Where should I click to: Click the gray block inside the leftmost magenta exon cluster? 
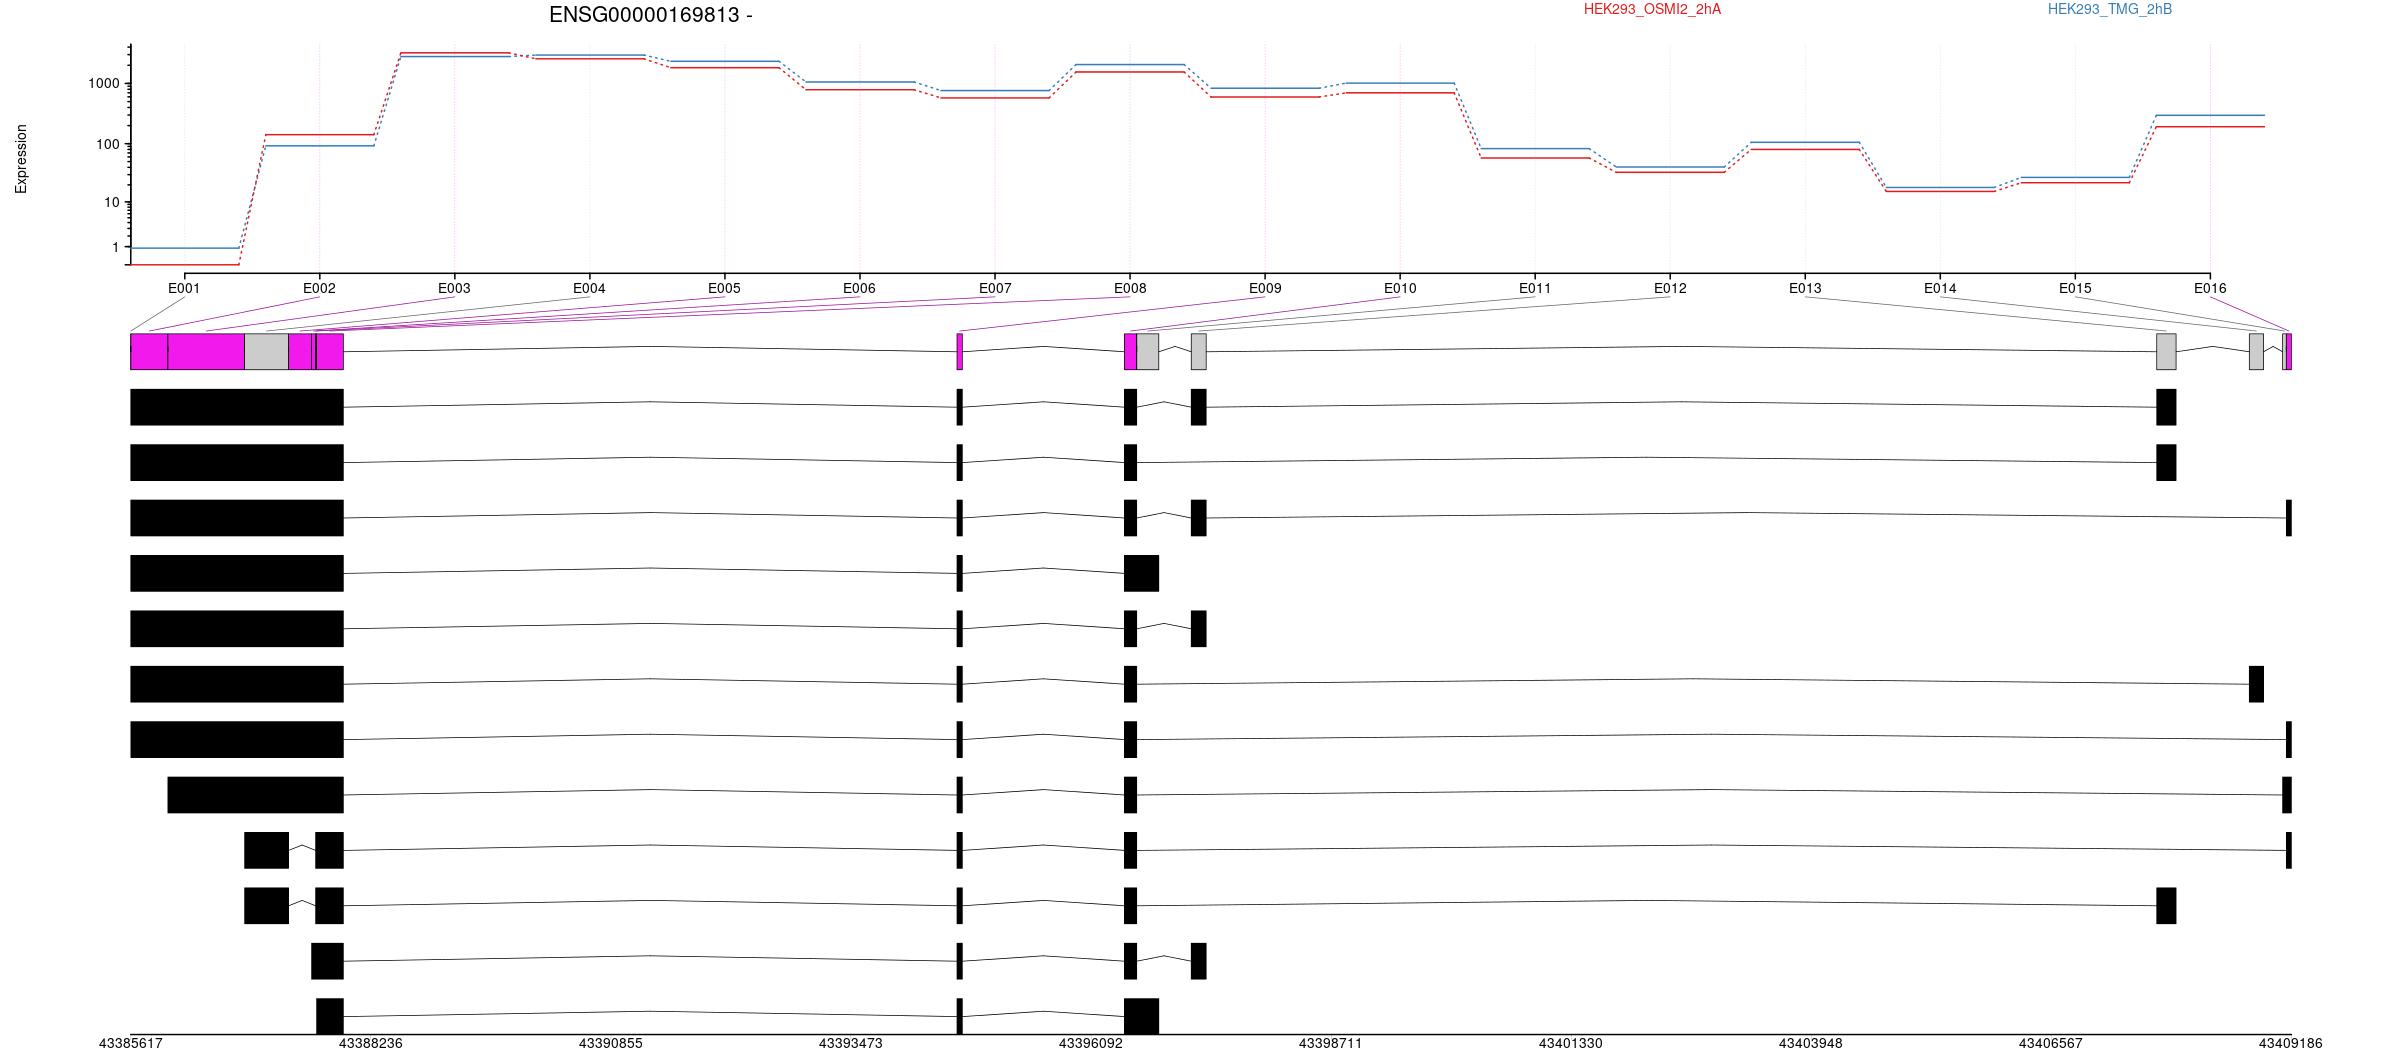[x=267, y=352]
